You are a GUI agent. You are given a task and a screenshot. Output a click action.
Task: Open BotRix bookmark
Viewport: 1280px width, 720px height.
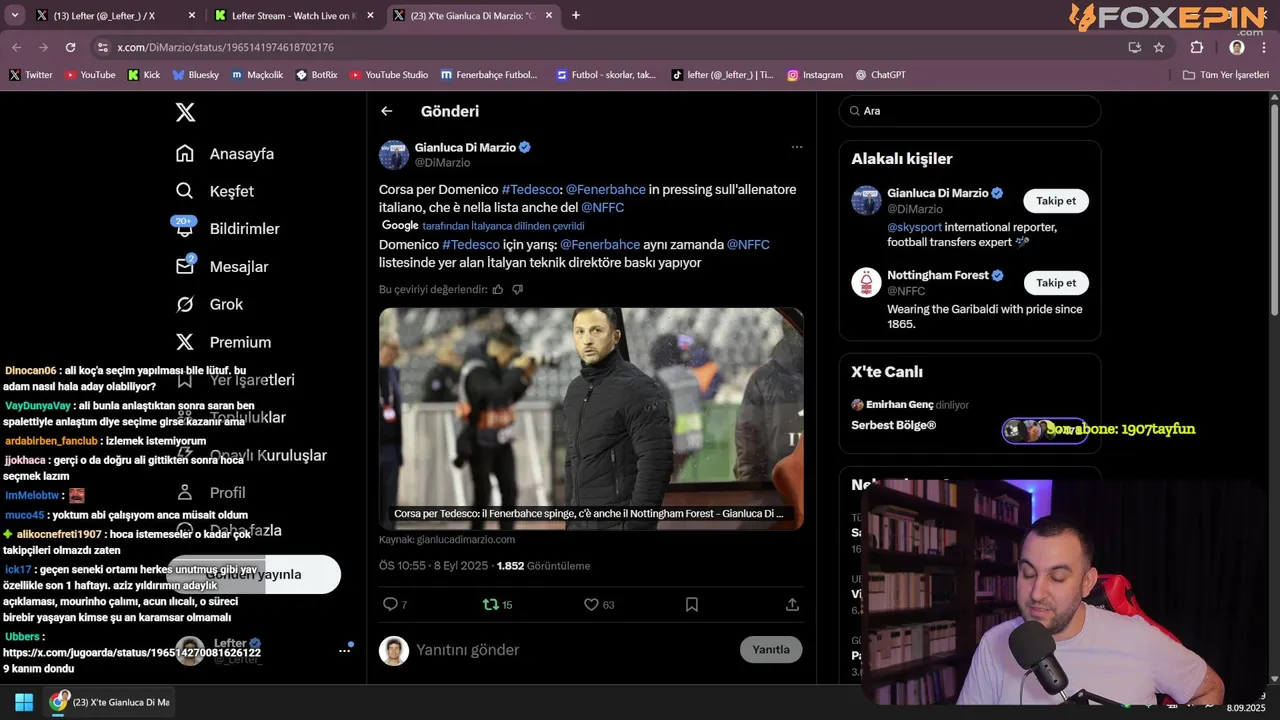tap(316, 75)
